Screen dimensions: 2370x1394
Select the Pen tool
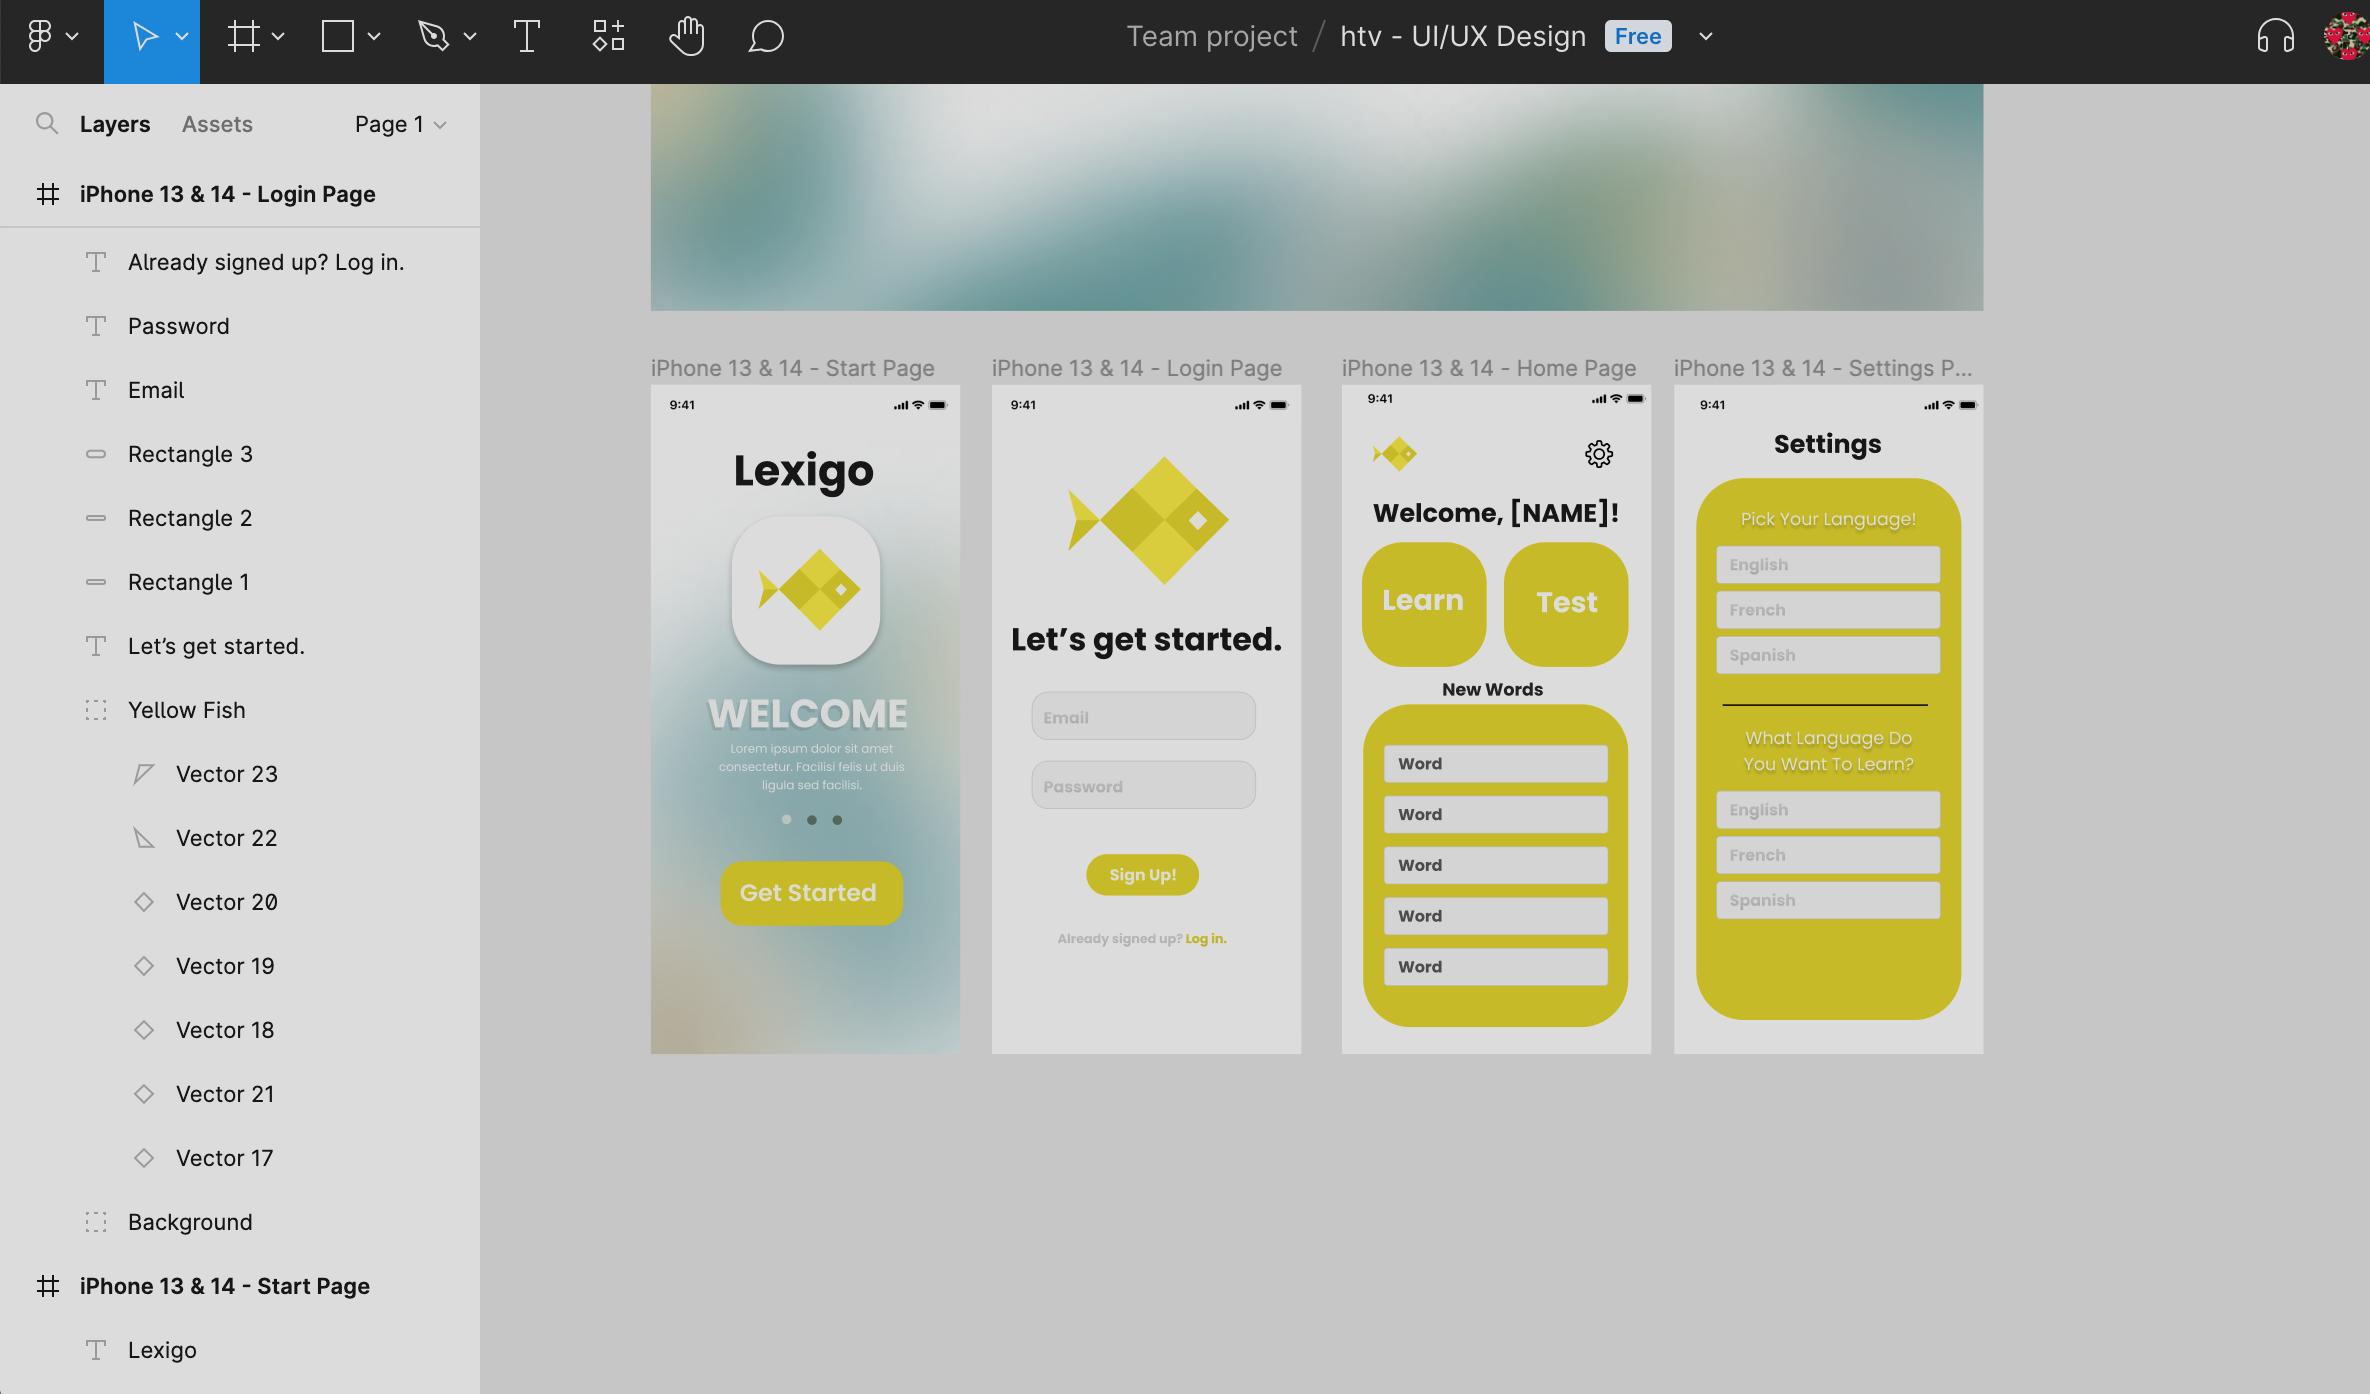tap(433, 37)
